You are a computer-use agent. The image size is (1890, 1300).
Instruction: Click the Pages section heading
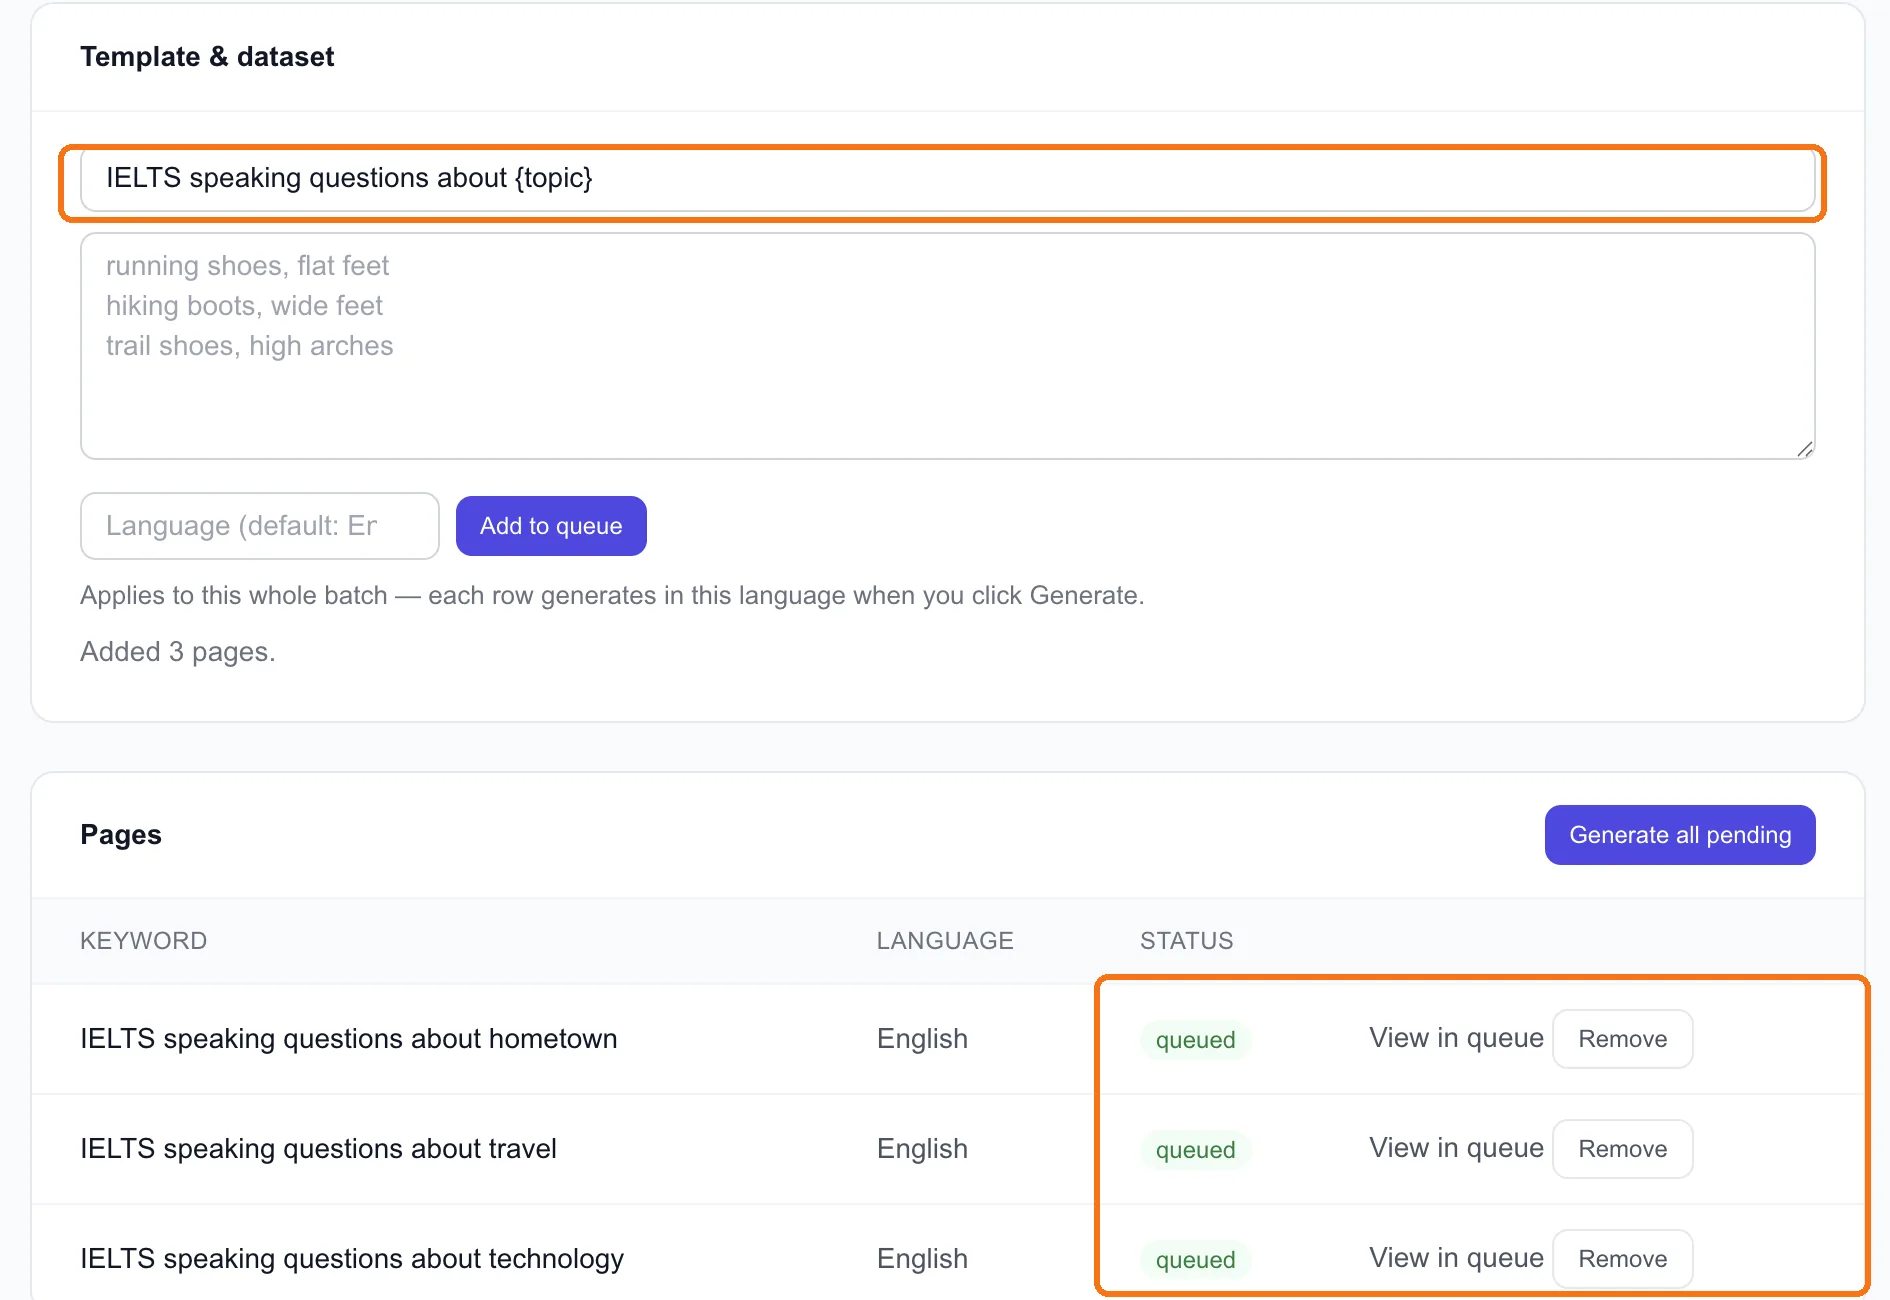121,835
